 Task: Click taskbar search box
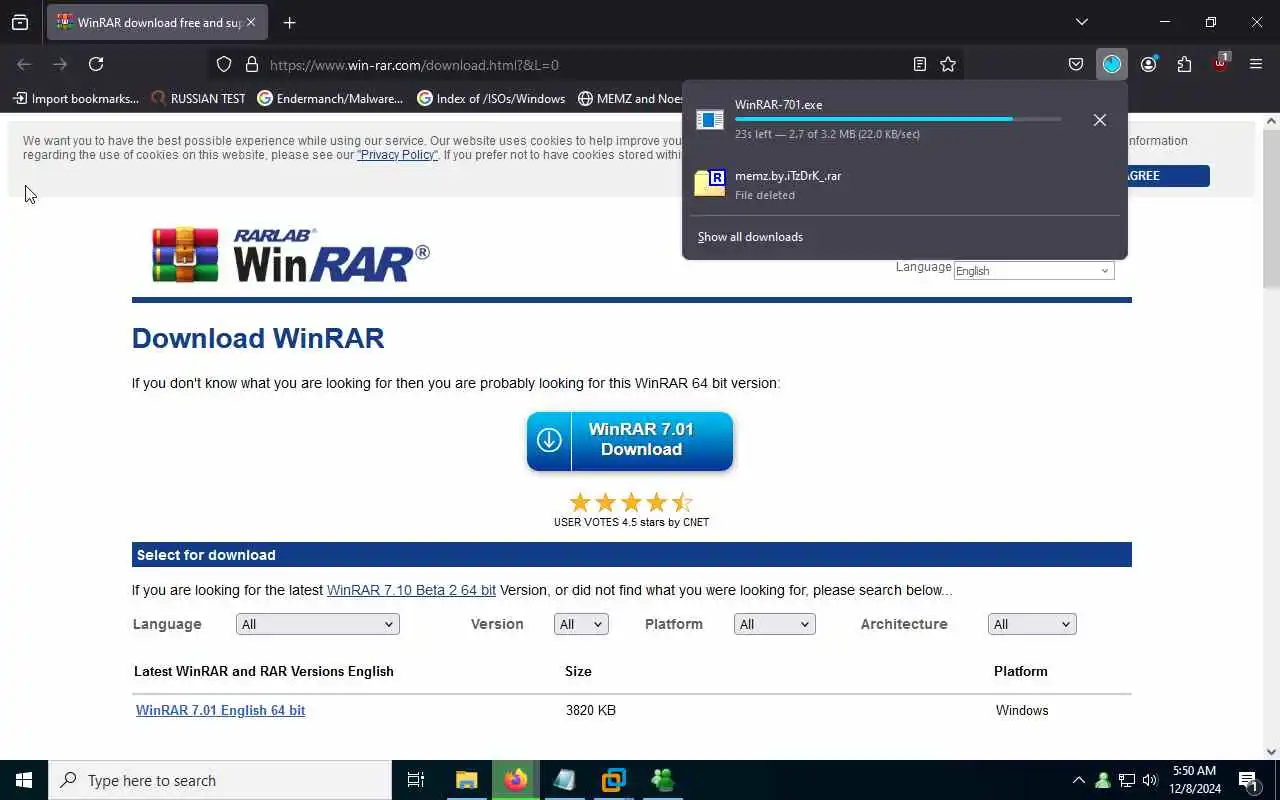coord(220,780)
